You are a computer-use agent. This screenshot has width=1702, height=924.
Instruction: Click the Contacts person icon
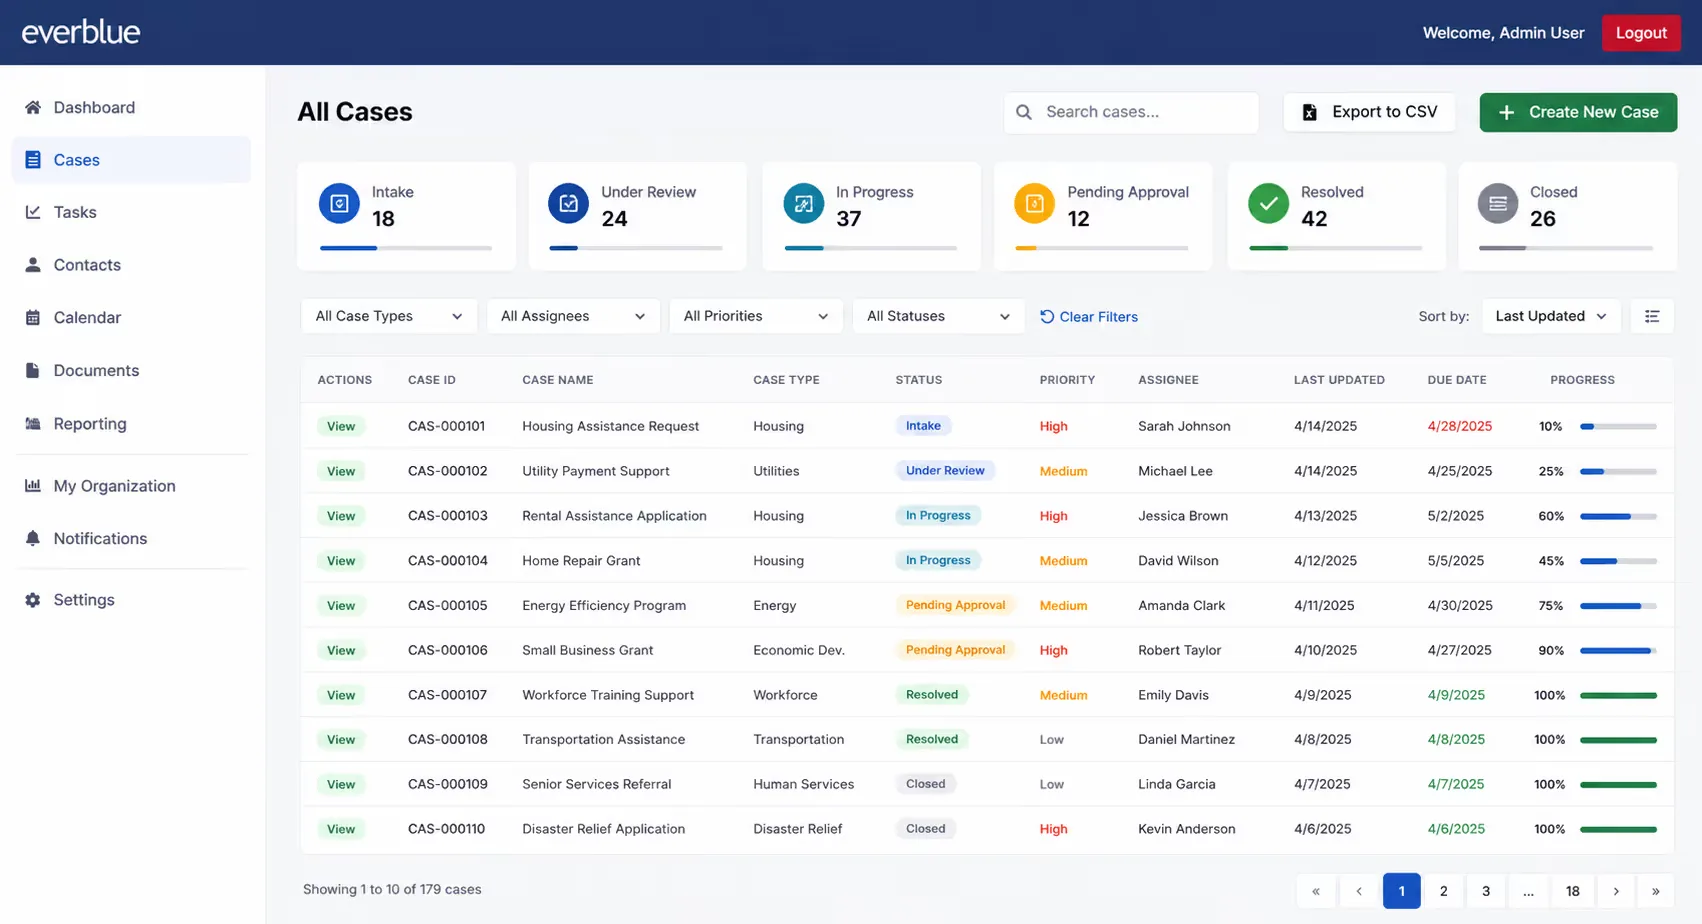pos(33,265)
